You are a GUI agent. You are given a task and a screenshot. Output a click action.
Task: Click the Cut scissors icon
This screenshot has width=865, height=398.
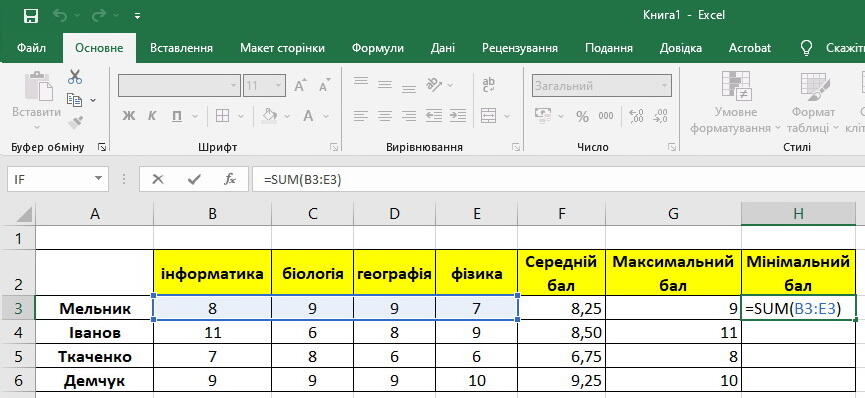coord(75,77)
